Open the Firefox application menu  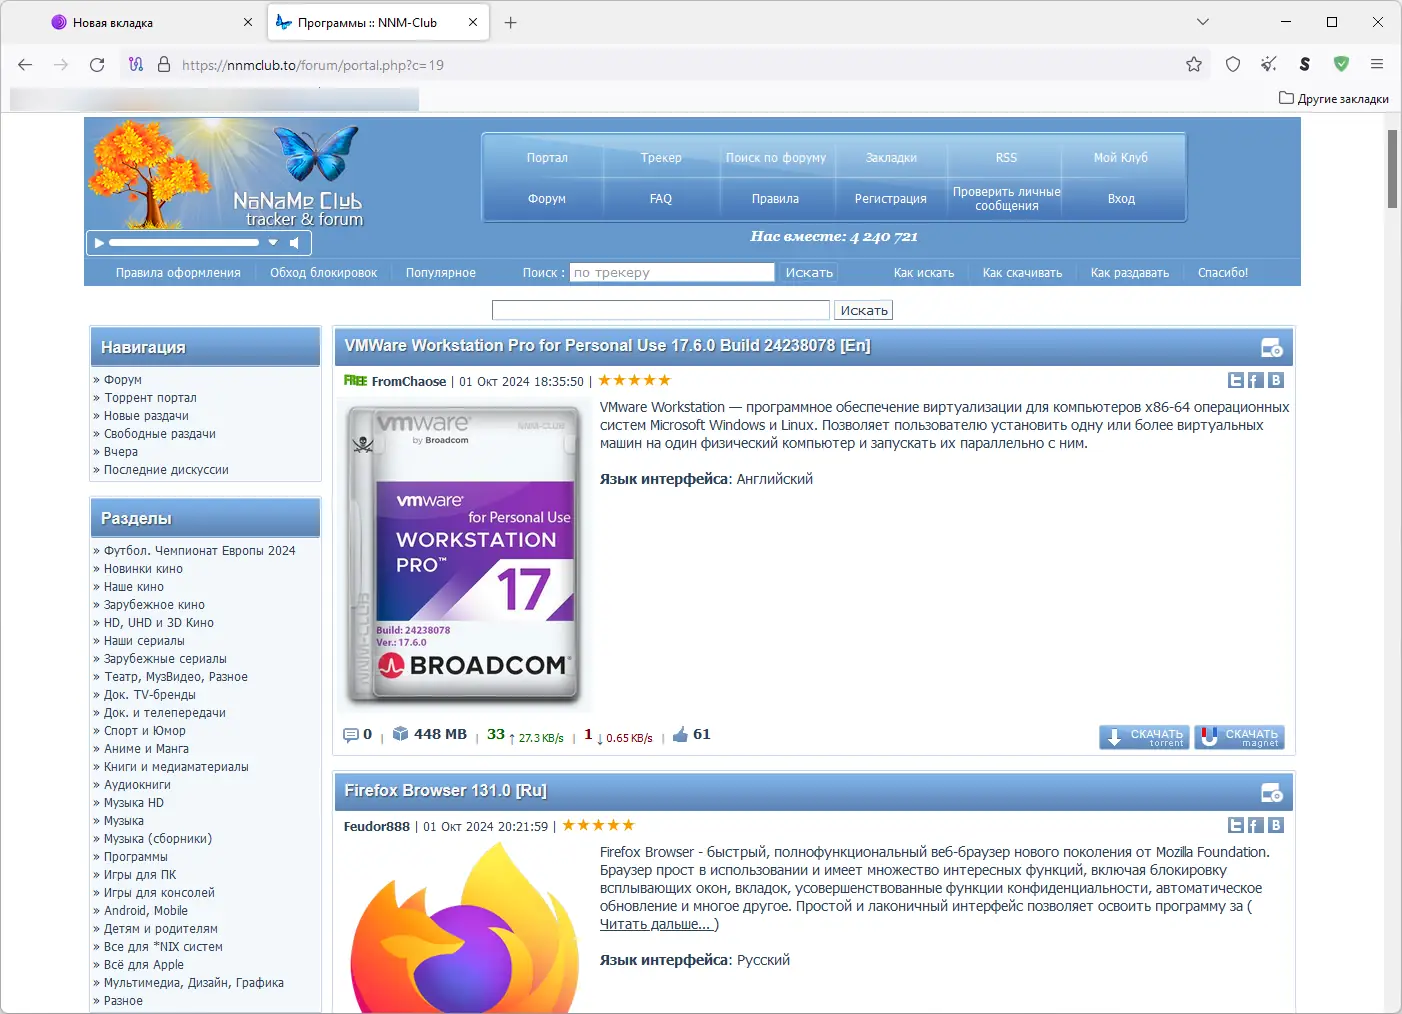(x=1377, y=65)
